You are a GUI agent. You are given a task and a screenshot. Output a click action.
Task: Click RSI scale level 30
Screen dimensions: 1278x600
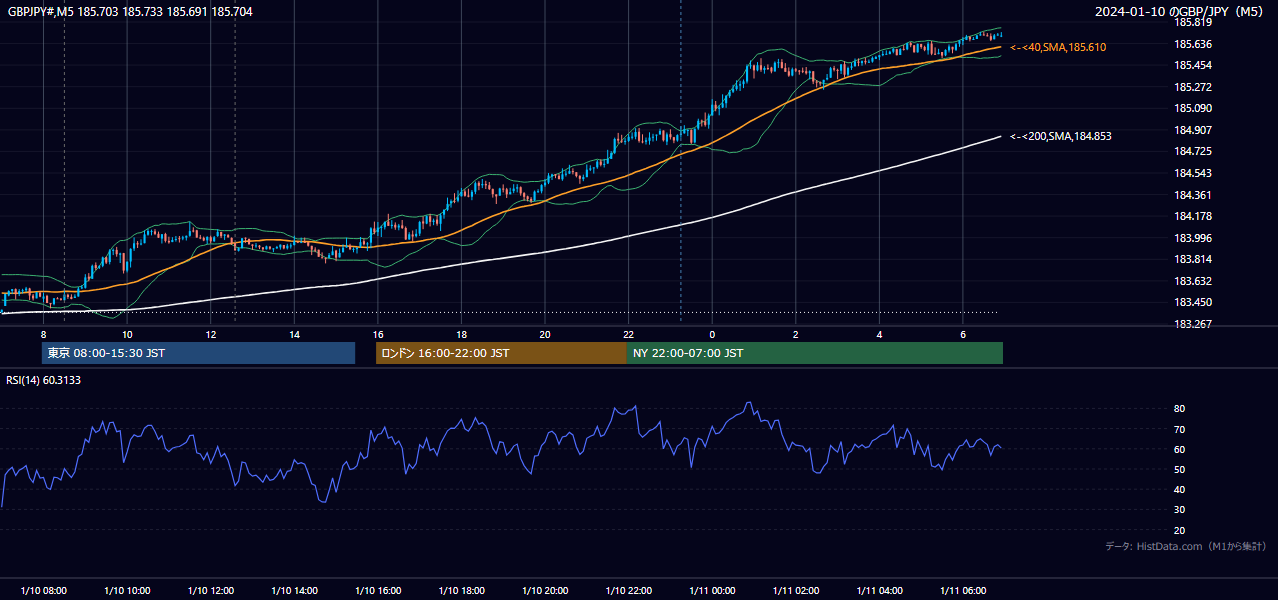[1180, 510]
